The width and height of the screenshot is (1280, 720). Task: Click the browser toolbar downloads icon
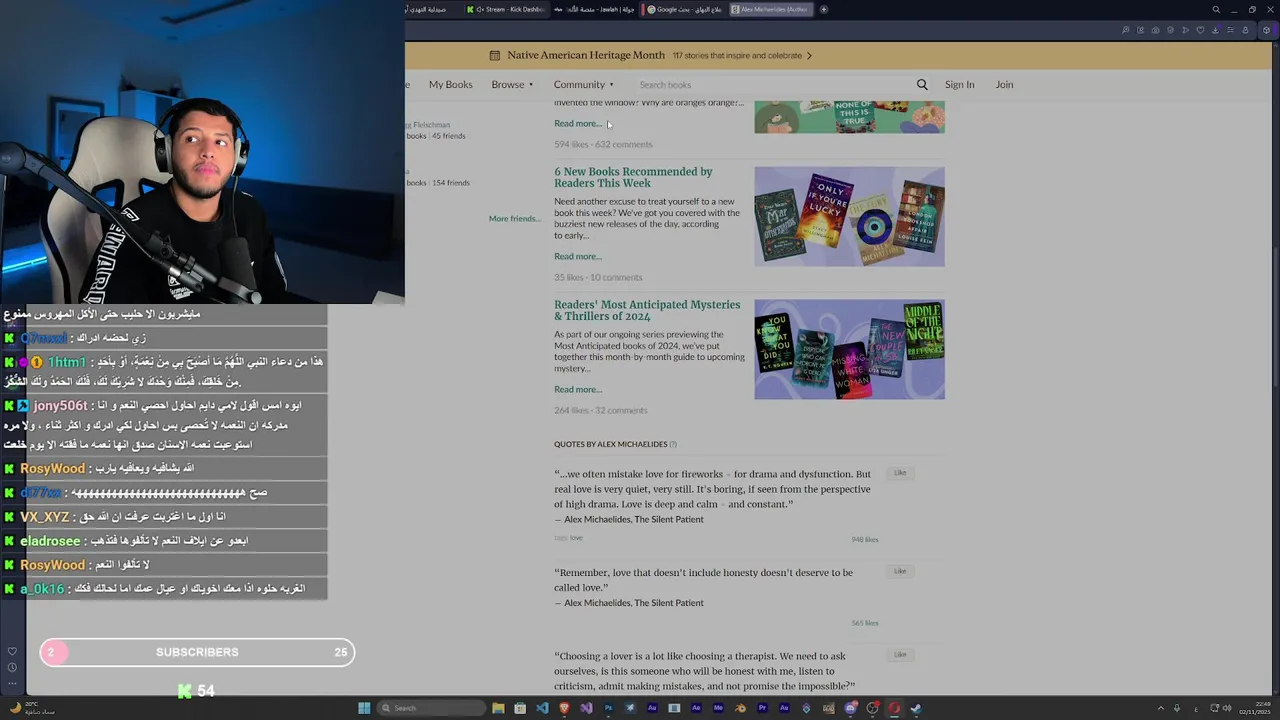(1216, 30)
